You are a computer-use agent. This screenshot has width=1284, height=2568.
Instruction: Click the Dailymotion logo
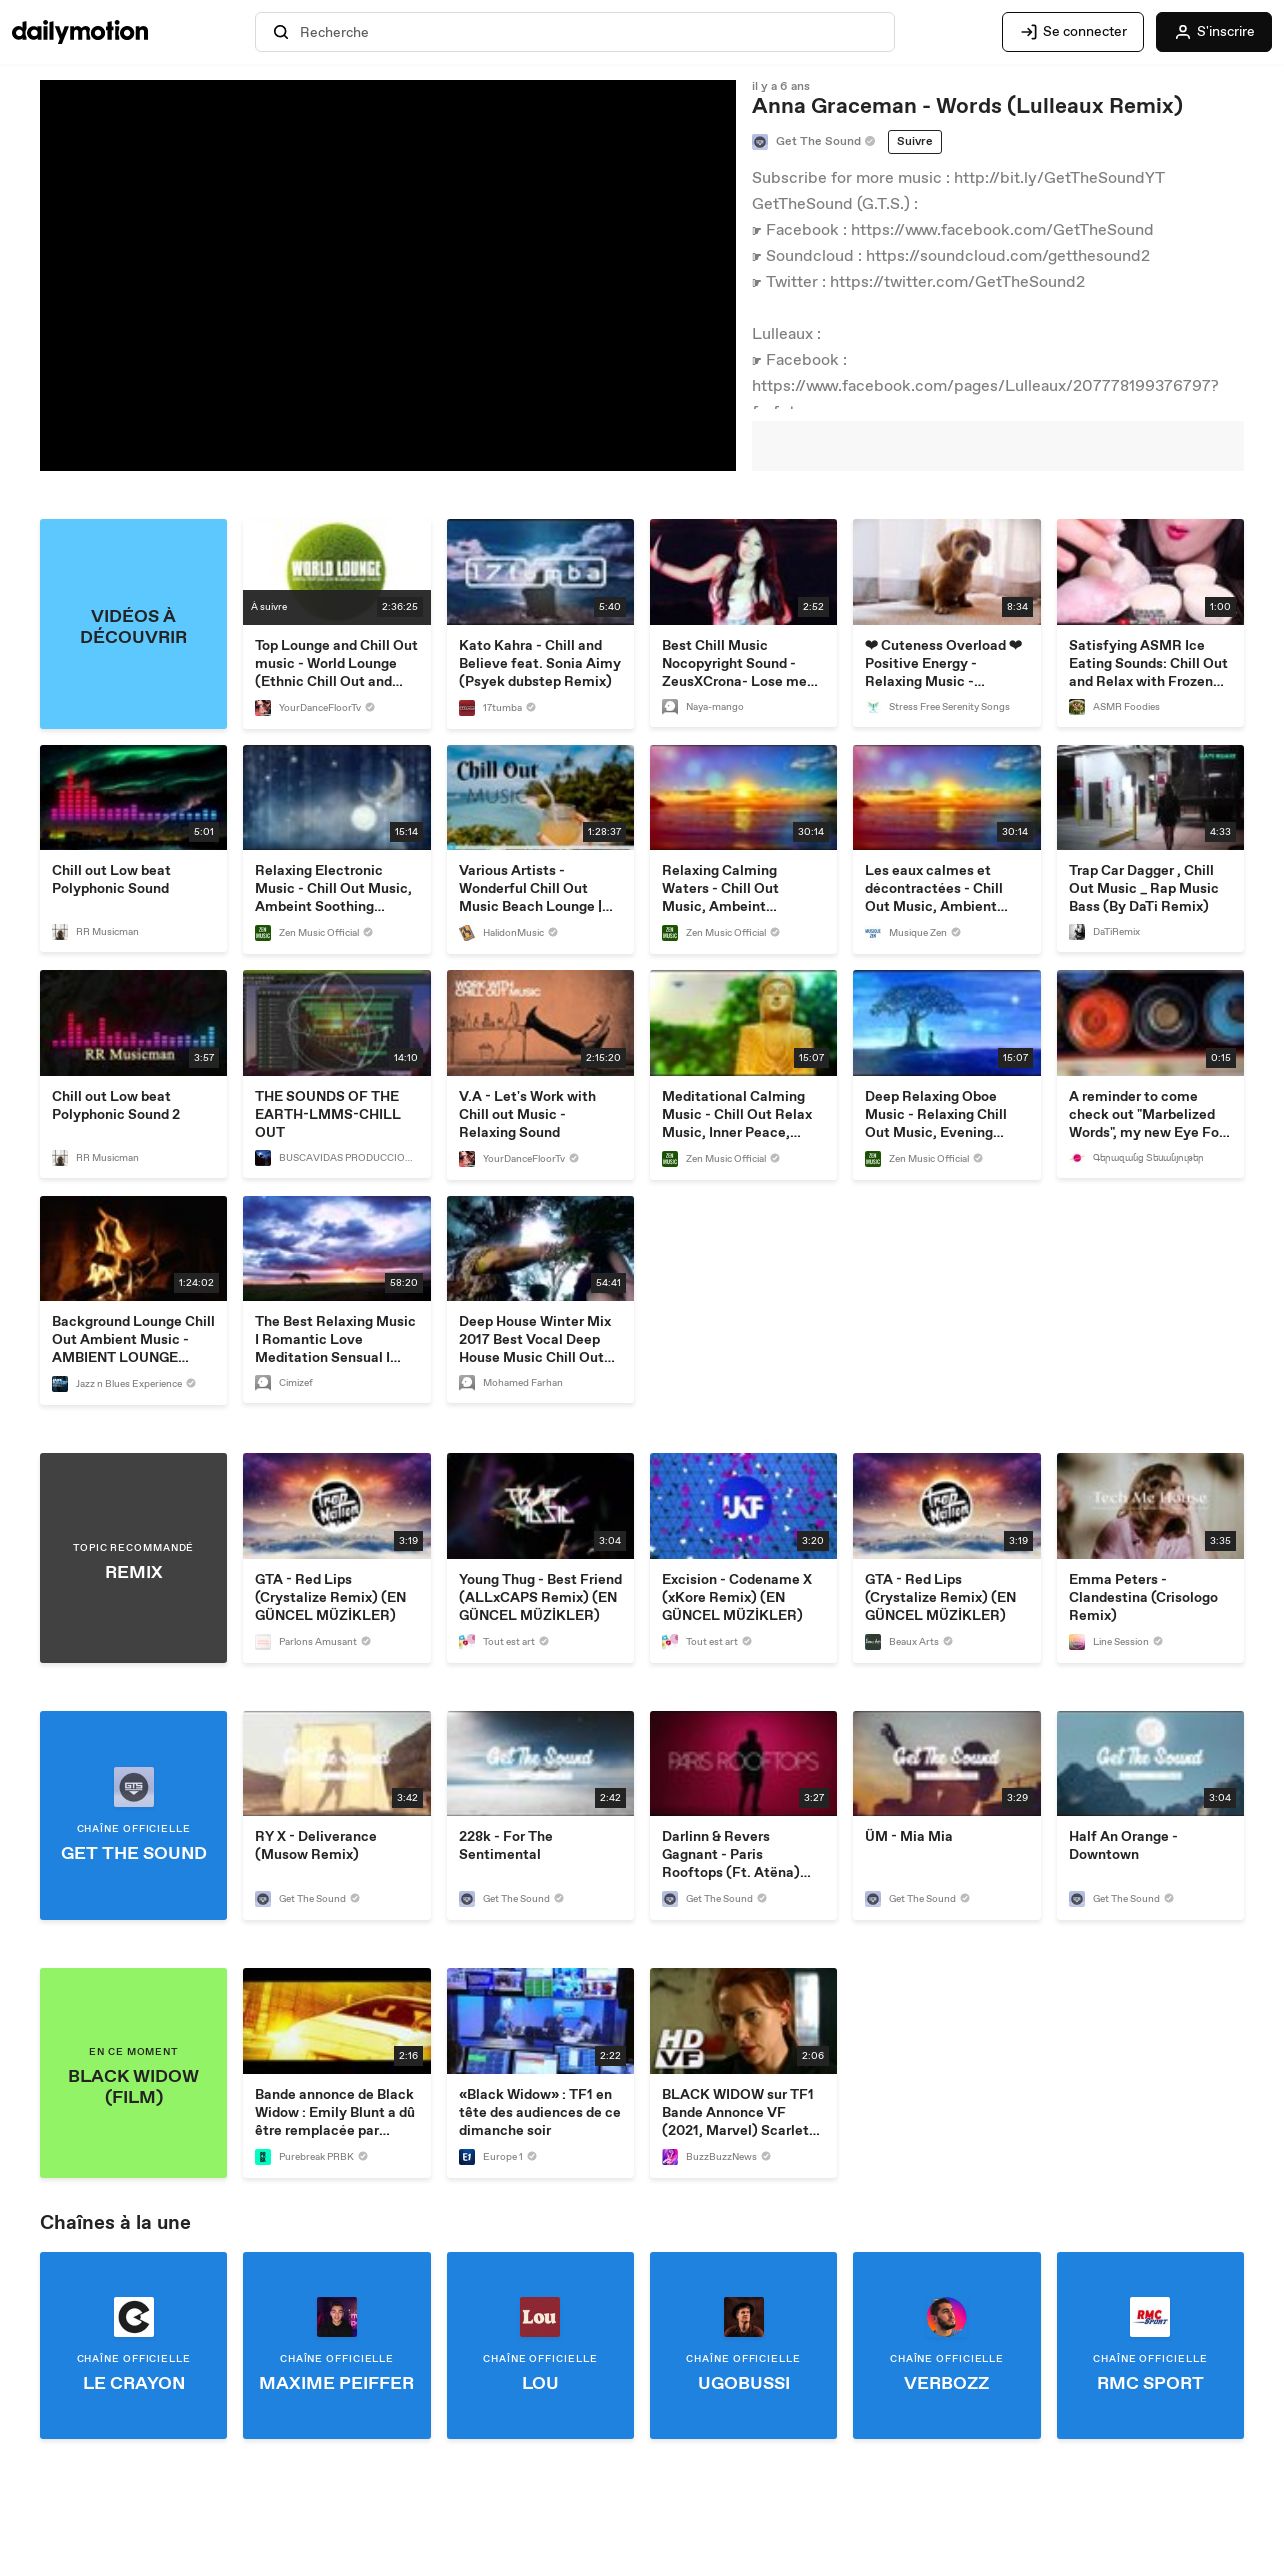click(80, 32)
